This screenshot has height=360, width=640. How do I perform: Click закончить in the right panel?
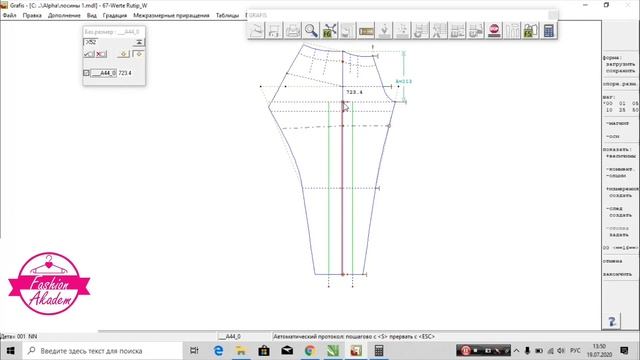[x=618, y=274]
